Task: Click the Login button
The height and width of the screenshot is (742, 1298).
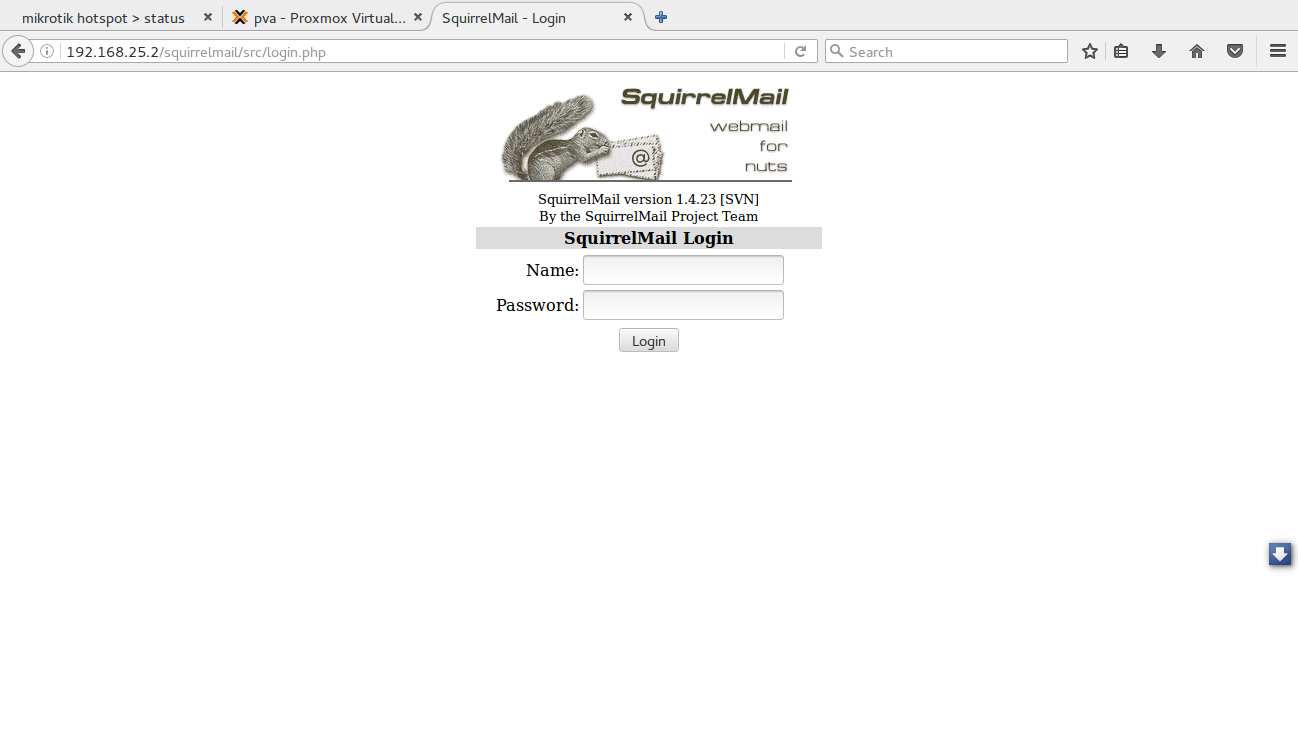Action: 649,341
